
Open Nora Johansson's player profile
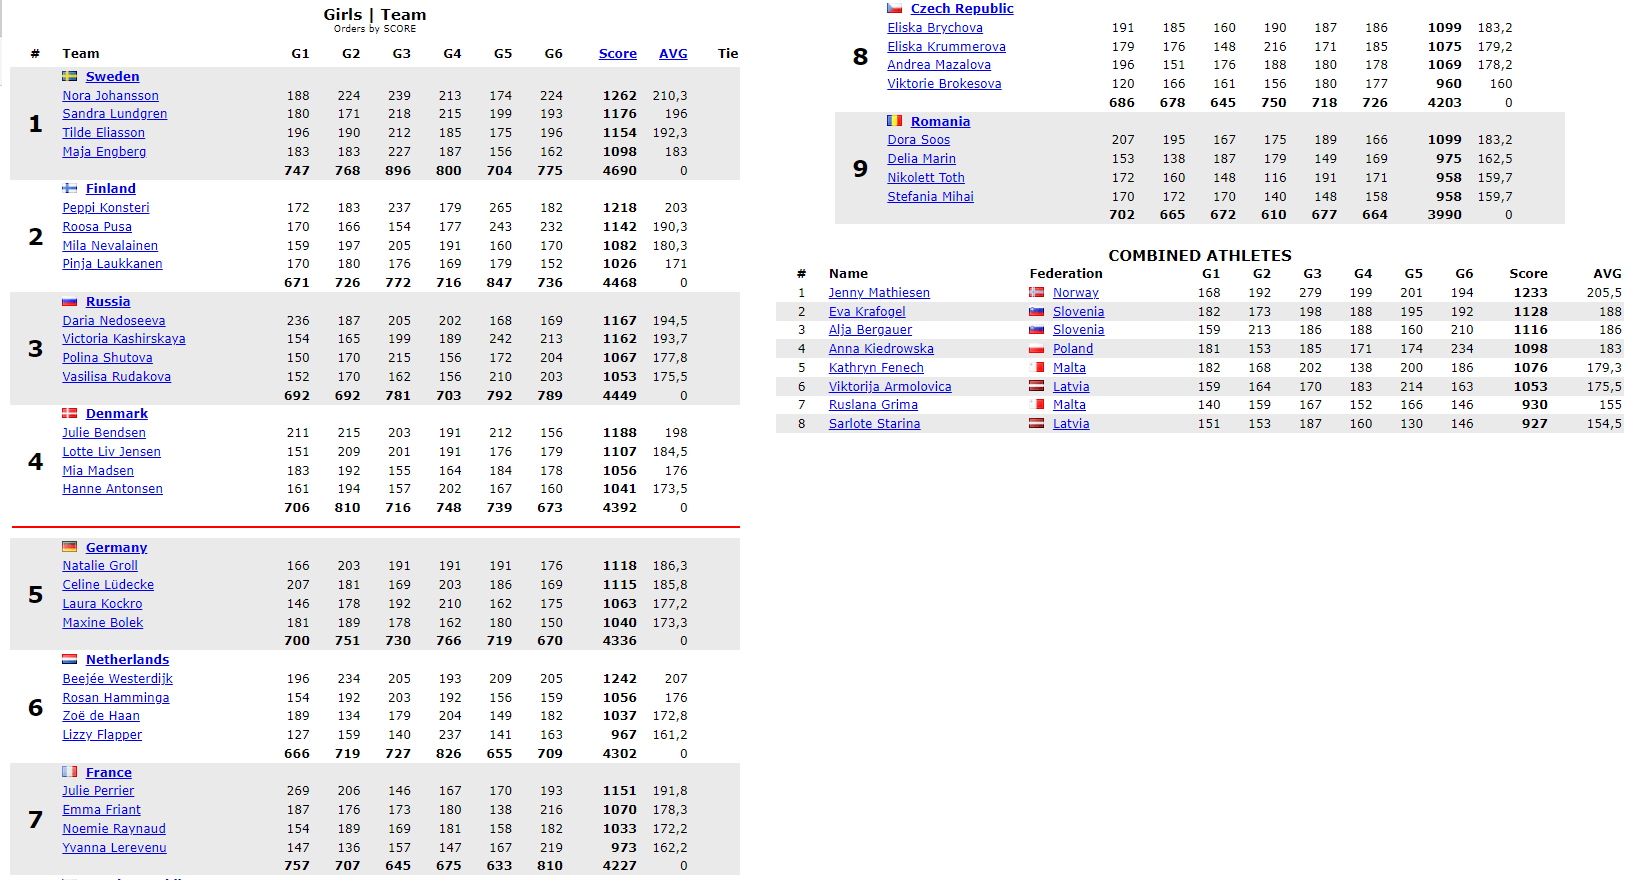pyautogui.click(x=110, y=96)
